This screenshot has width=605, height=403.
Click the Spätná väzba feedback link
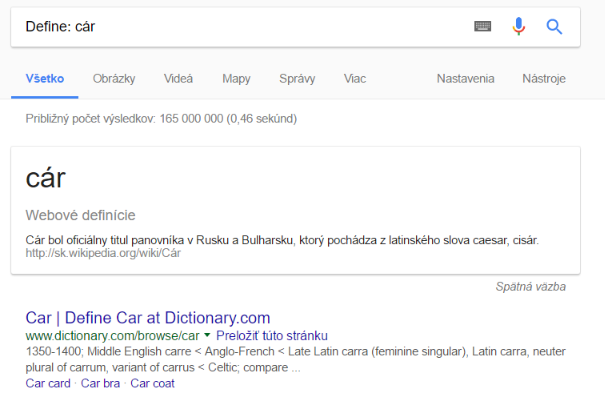531,287
